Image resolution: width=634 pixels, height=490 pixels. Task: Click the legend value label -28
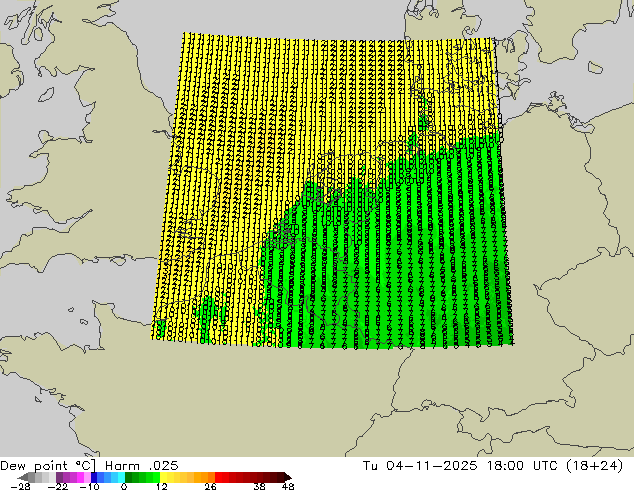coord(20,486)
